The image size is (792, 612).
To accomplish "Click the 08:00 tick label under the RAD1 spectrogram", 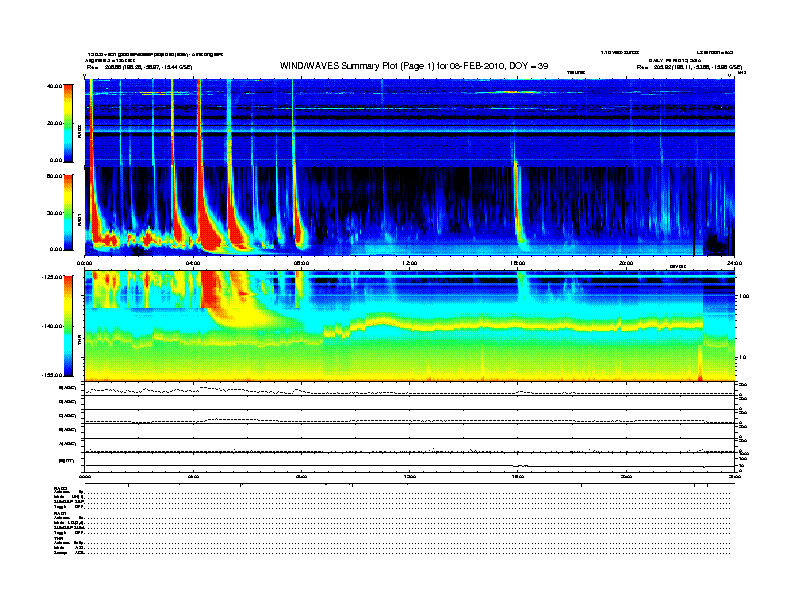I will click(302, 263).
